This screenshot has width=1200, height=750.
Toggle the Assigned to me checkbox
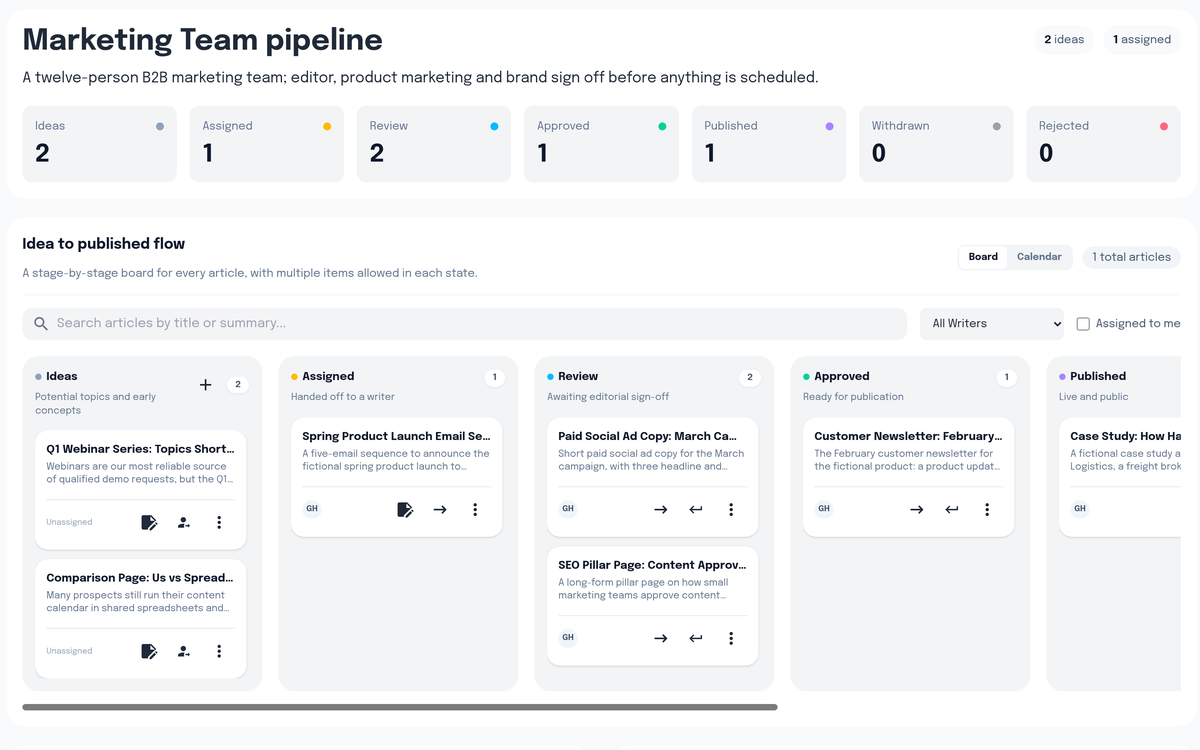[x=1083, y=324]
